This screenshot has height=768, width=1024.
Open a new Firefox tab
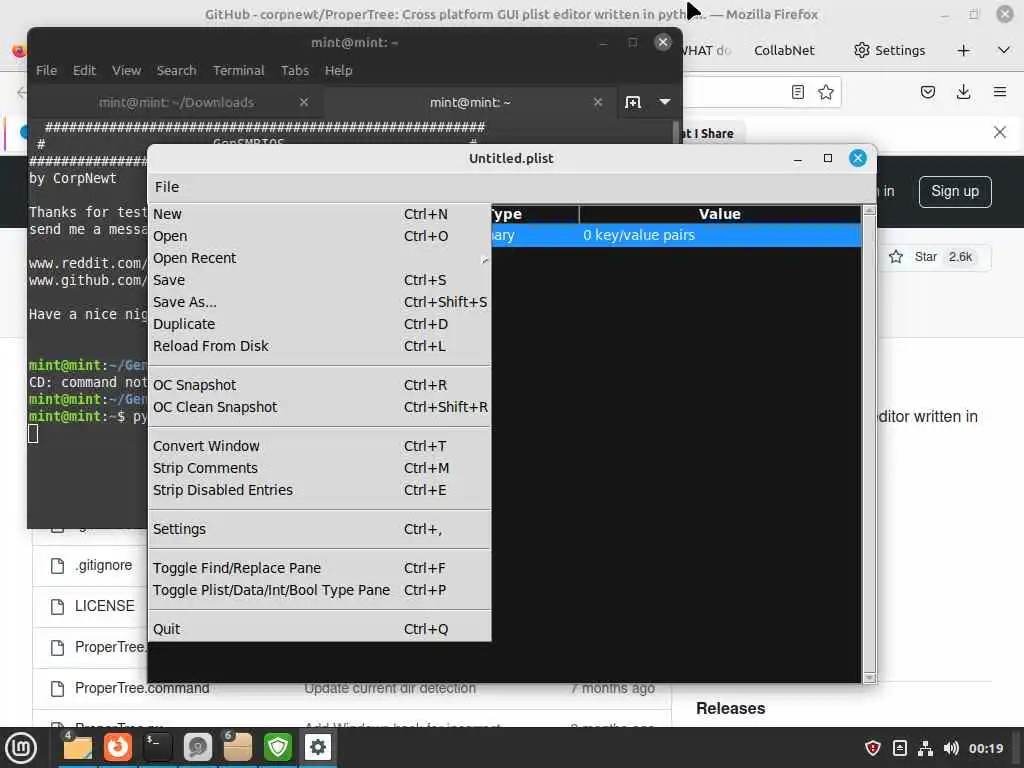click(963, 50)
